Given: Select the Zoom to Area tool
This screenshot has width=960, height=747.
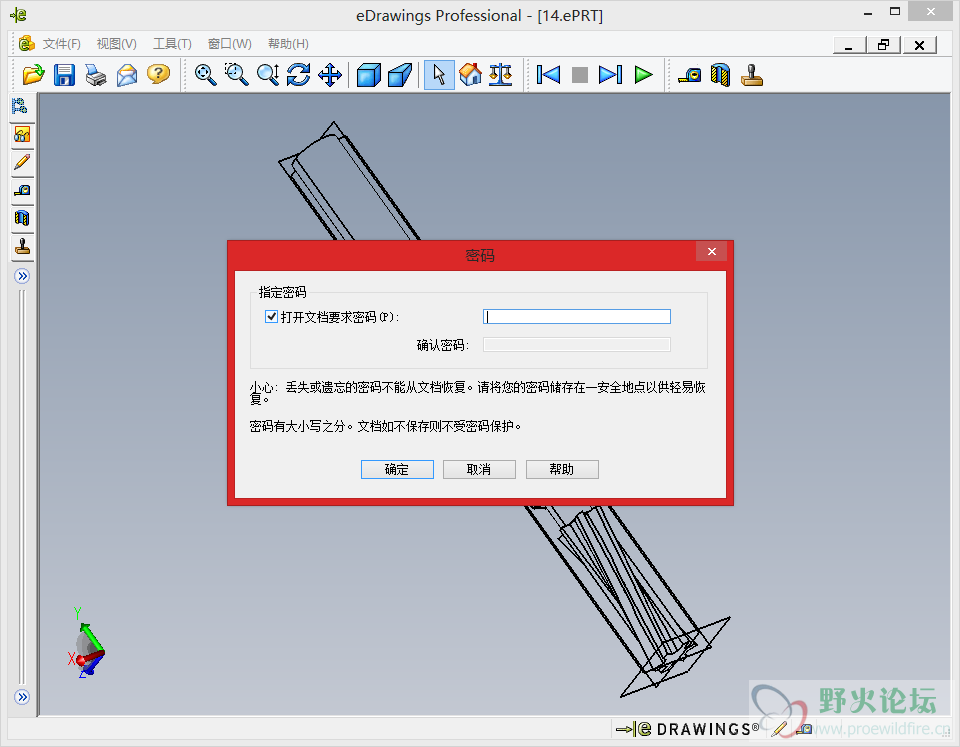Looking at the screenshot, I should tap(236, 75).
